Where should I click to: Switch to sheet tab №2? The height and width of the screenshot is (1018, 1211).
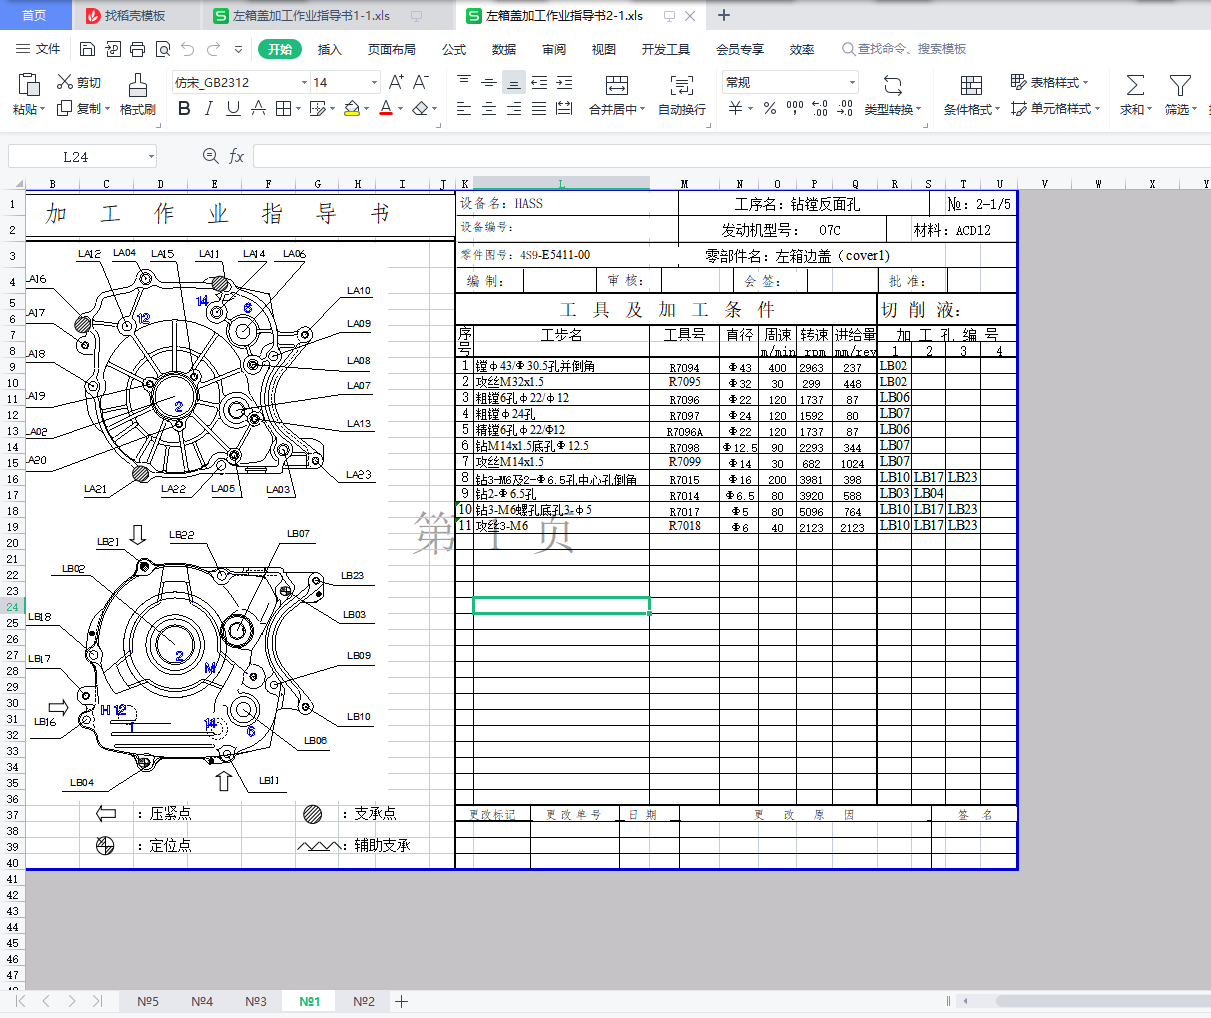[x=364, y=1001]
